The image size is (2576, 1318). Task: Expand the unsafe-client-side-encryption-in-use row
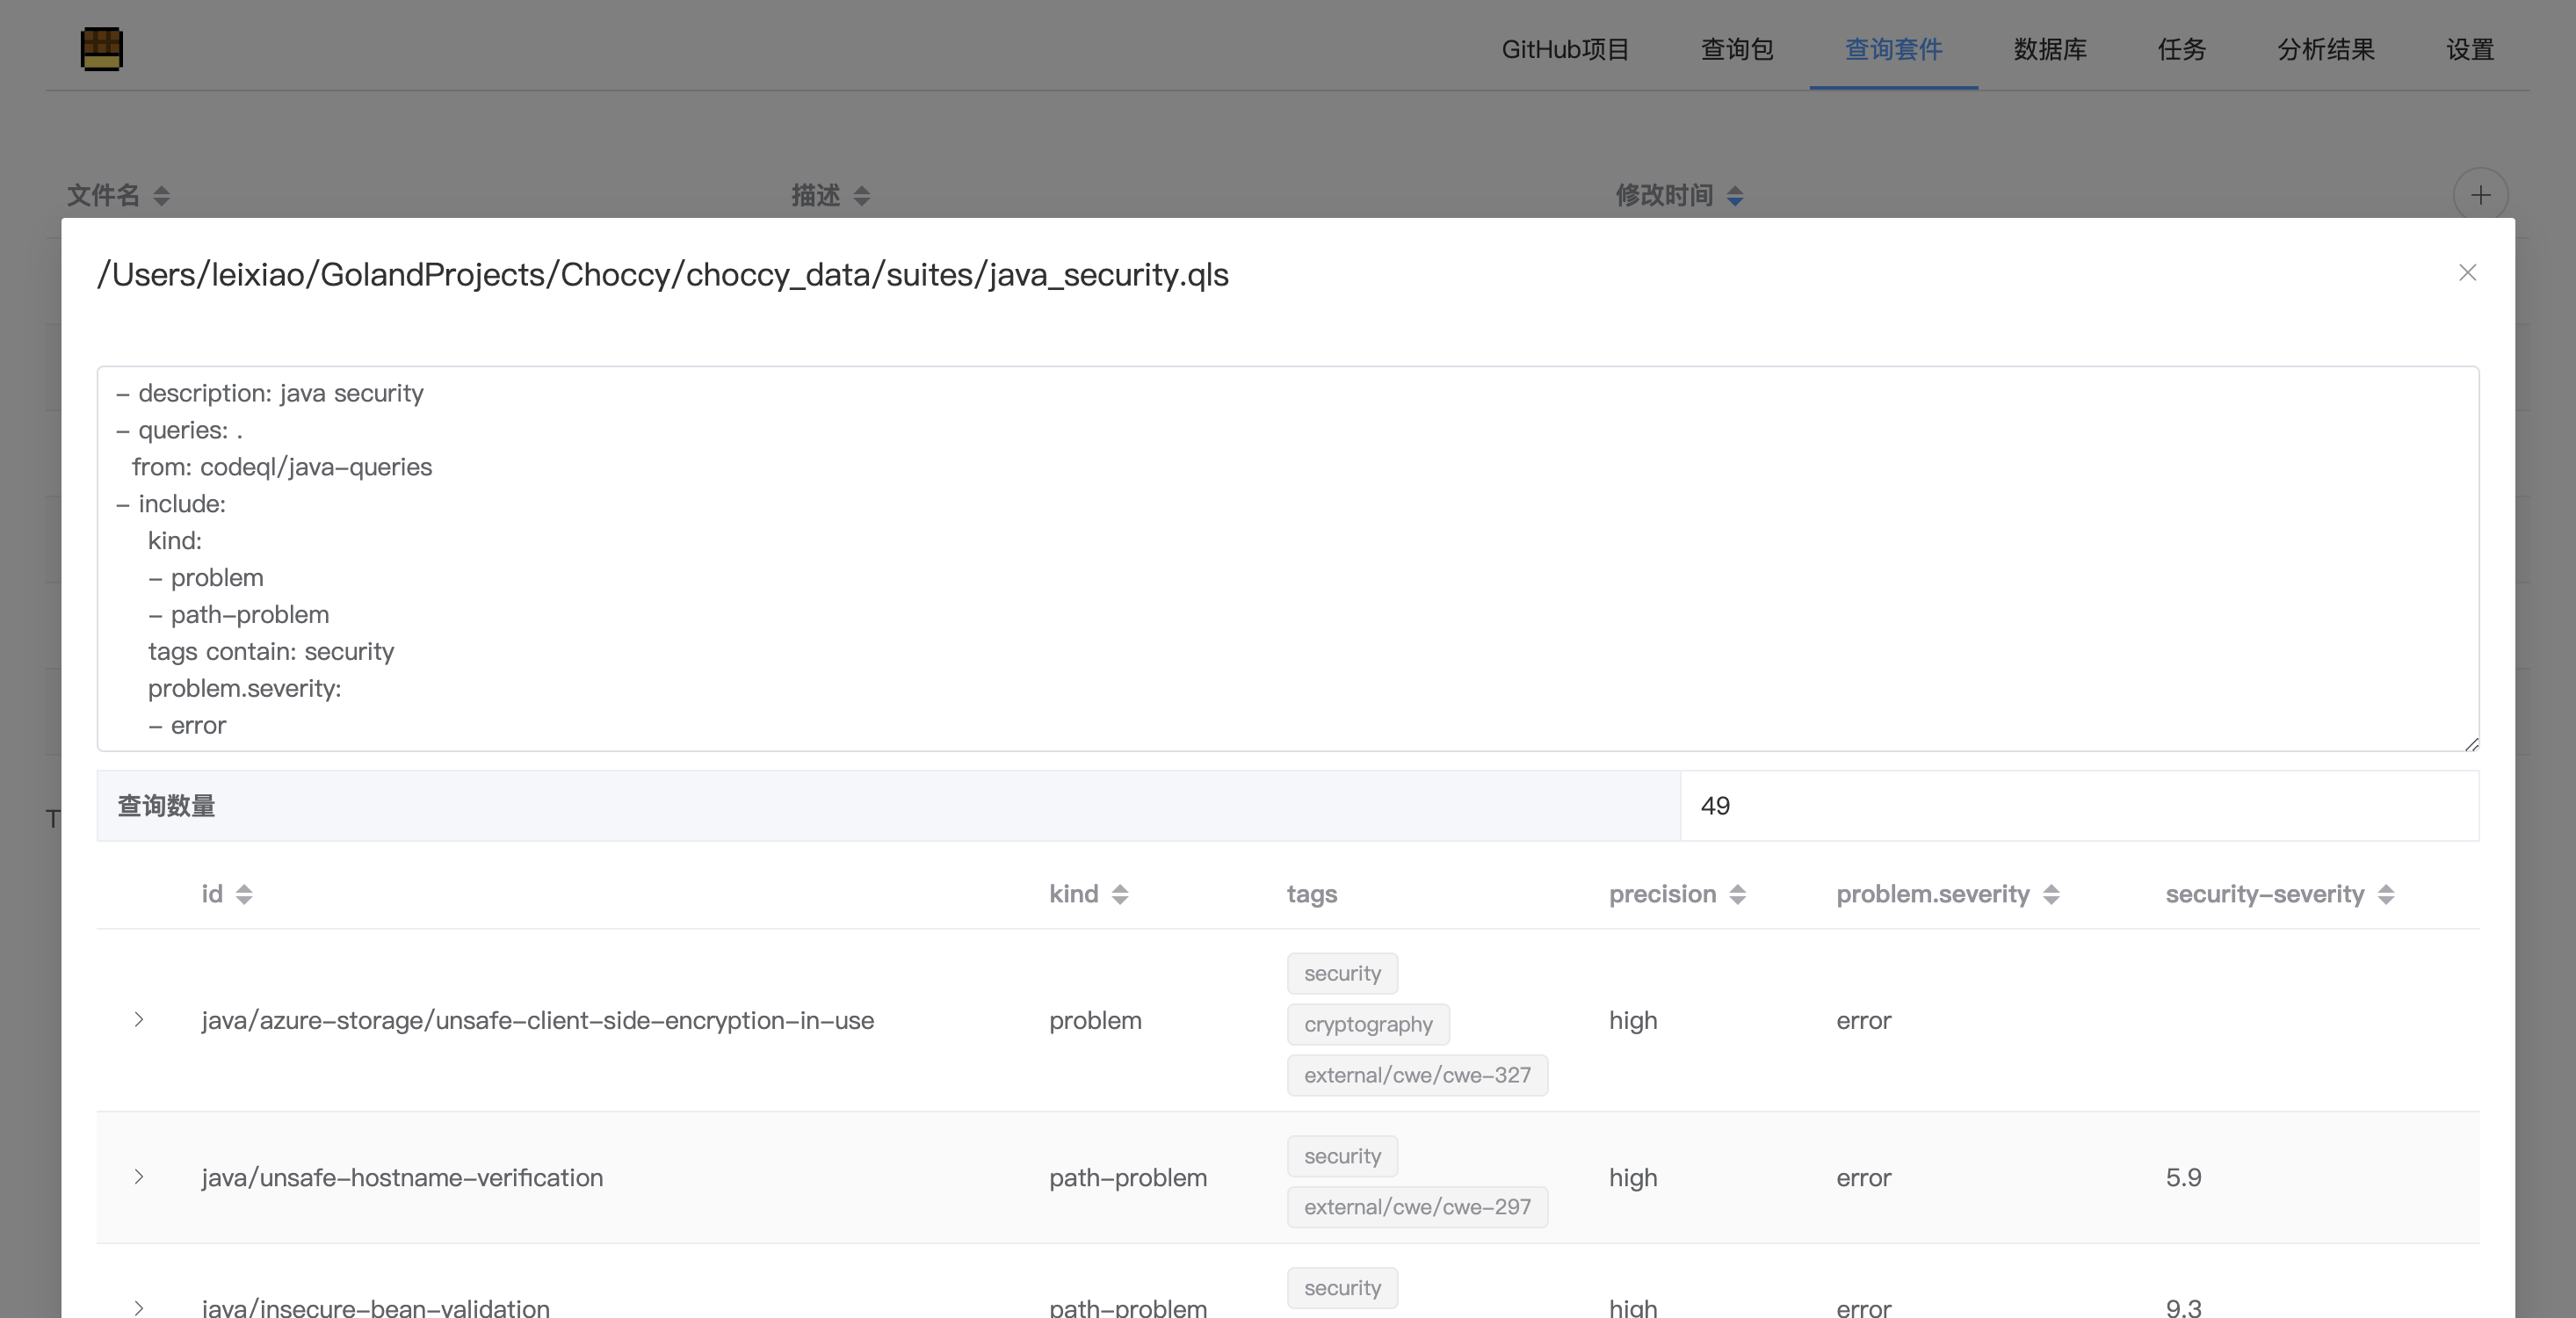(x=139, y=1020)
